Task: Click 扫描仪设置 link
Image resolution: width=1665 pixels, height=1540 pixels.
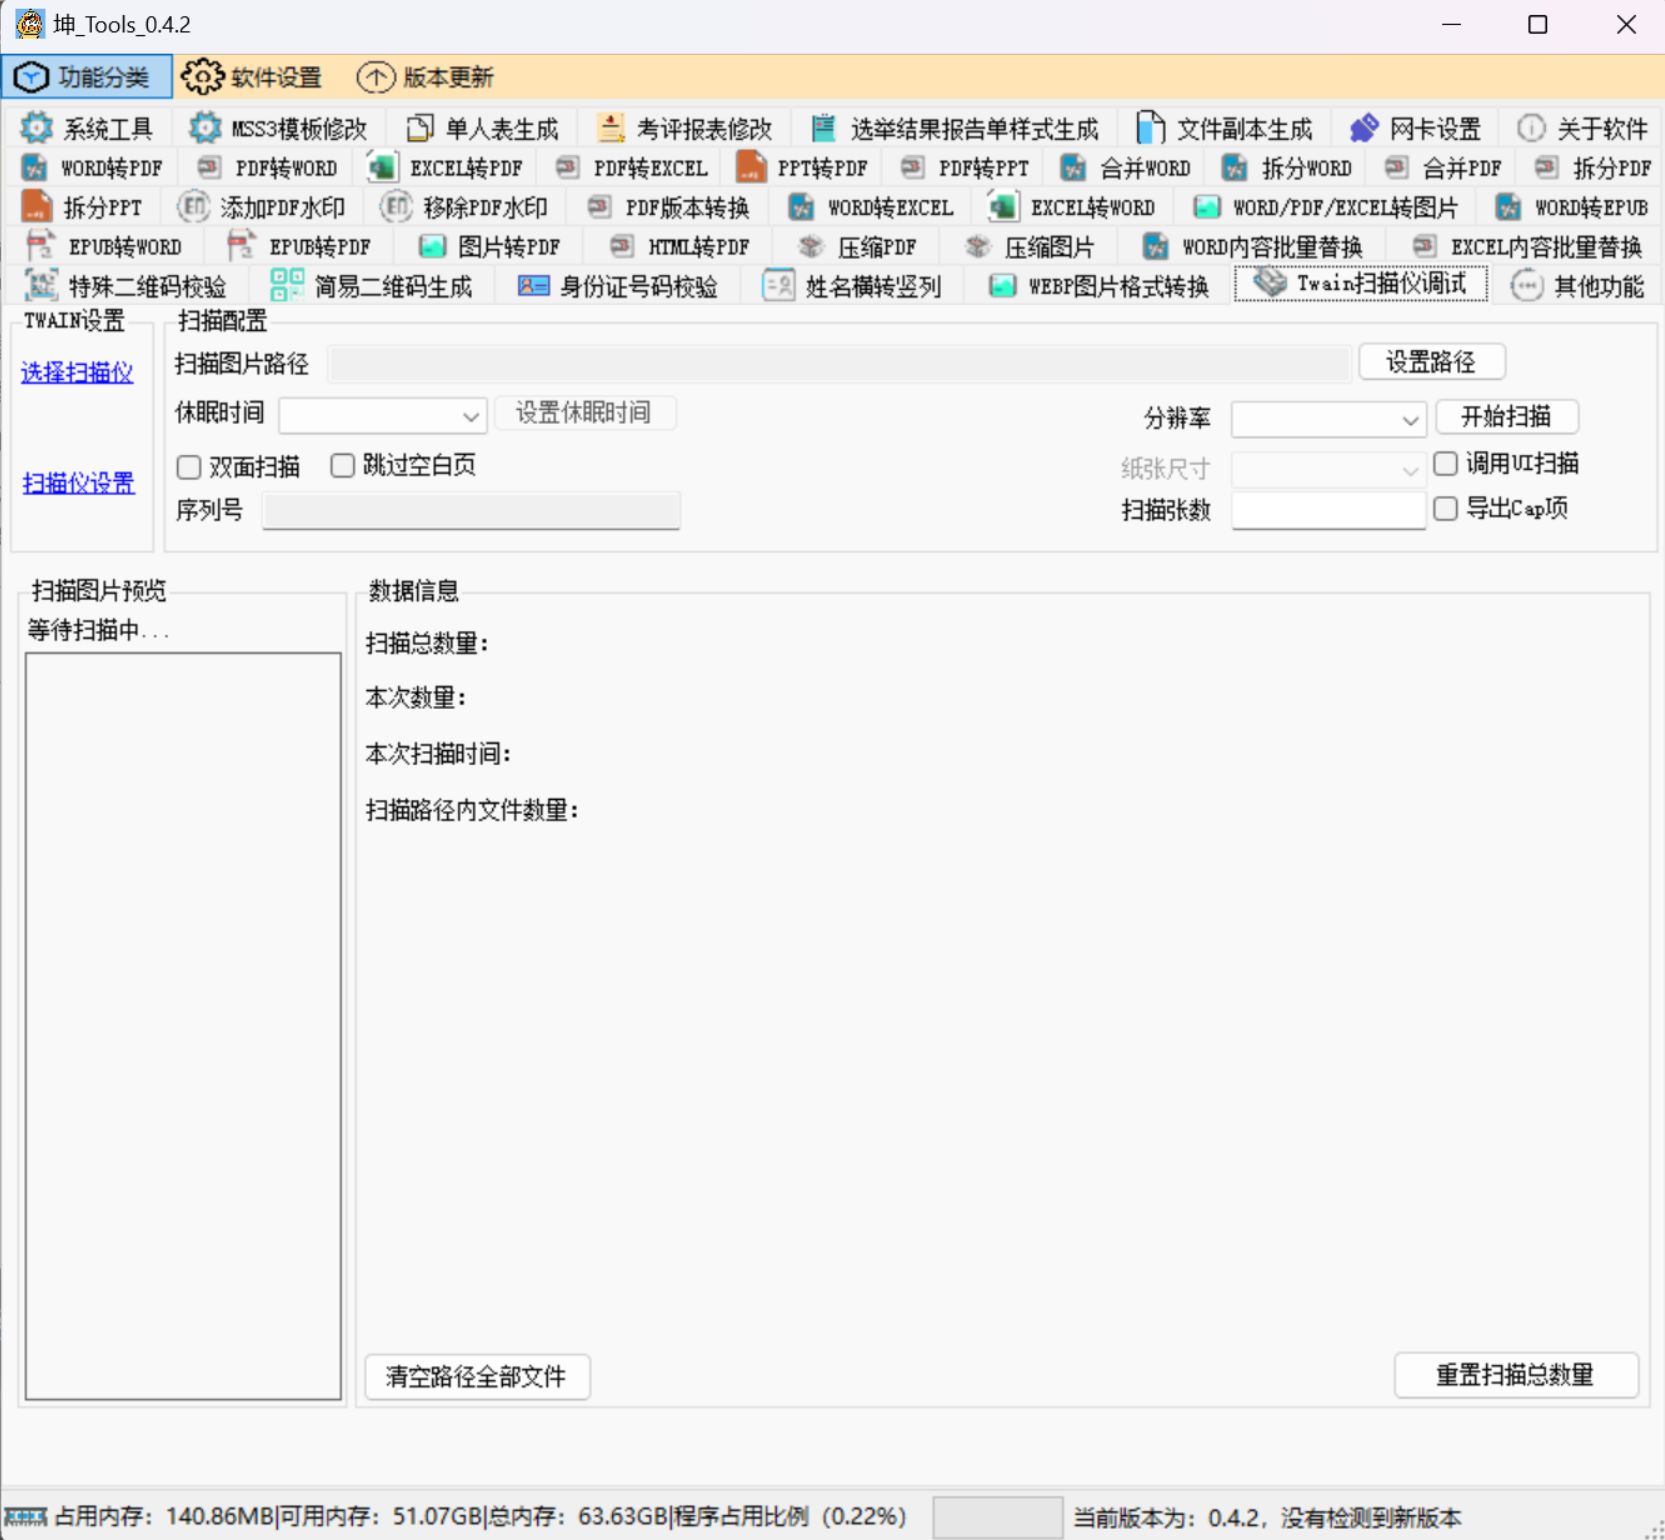Action: [78, 484]
